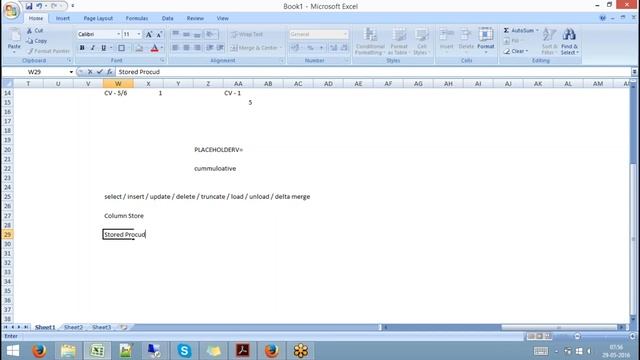Toggle Underline formatting
The width and height of the screenshot is (640, 360).
104,48
